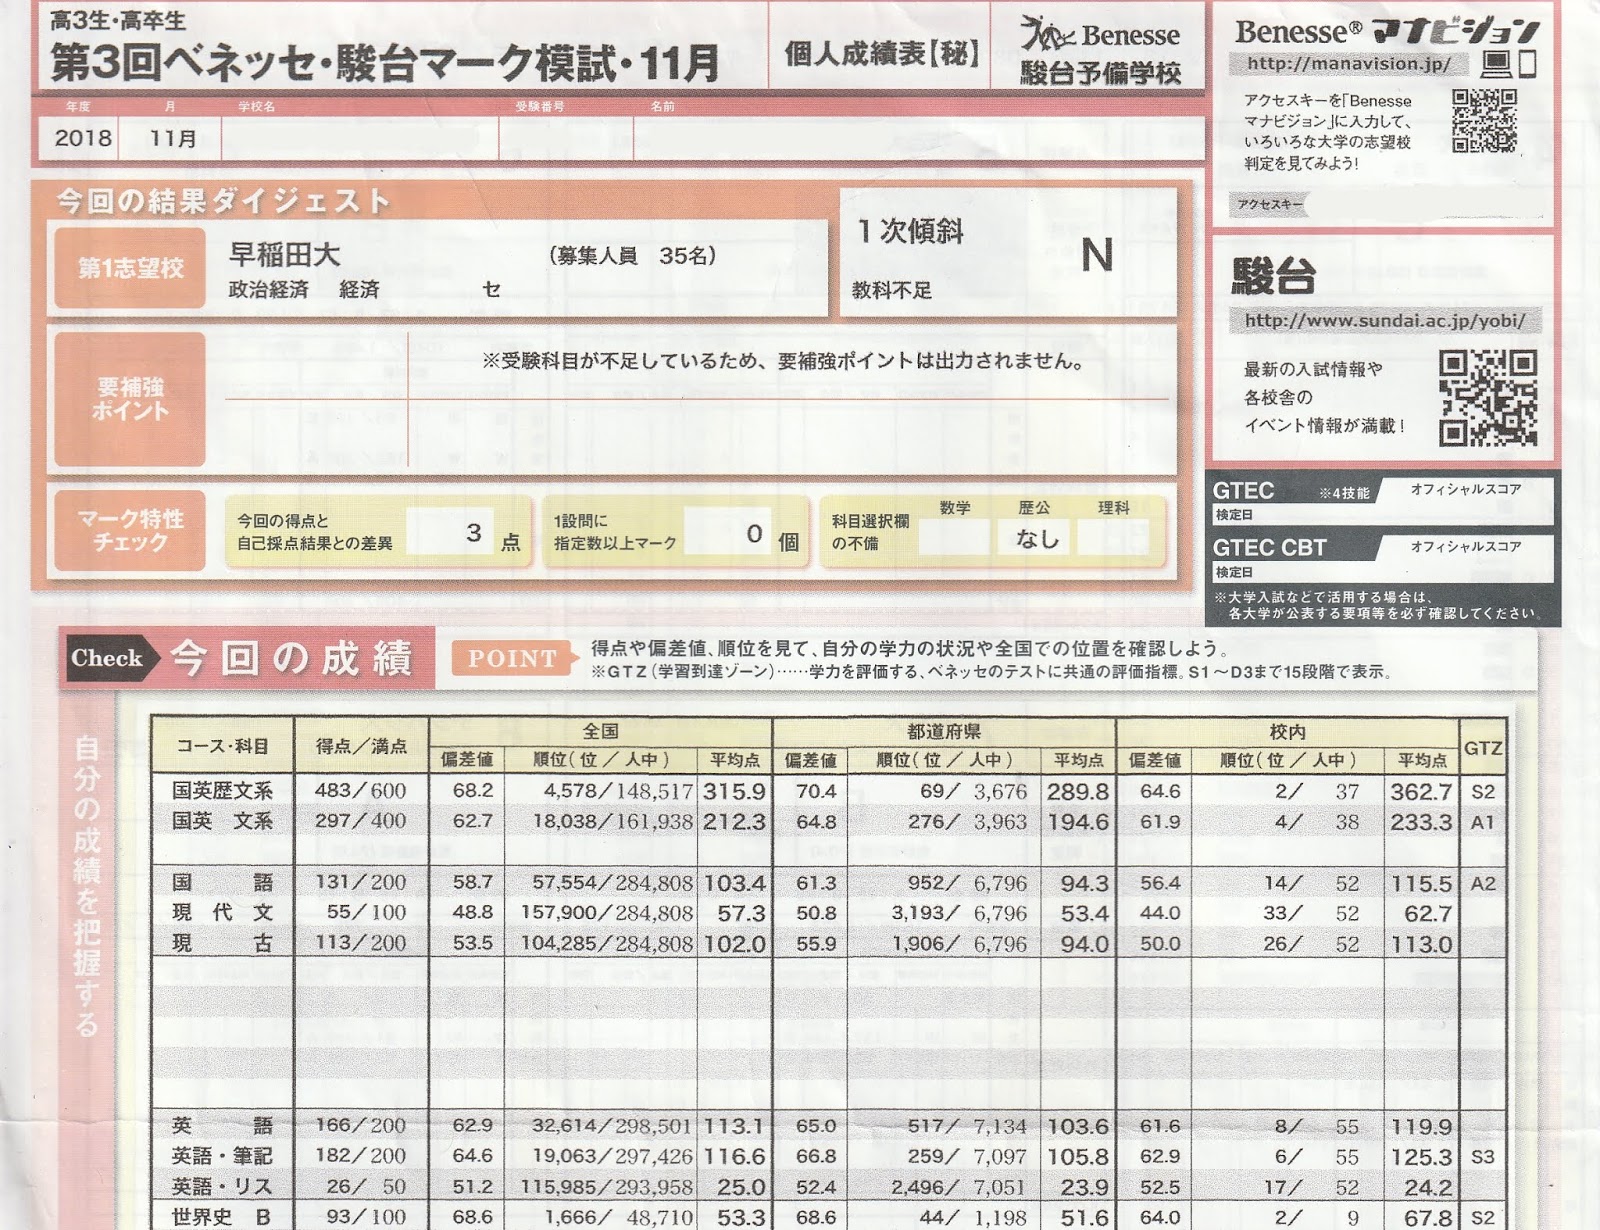Click the computer and phone icon beside manavision URL

click(1510, 64)
